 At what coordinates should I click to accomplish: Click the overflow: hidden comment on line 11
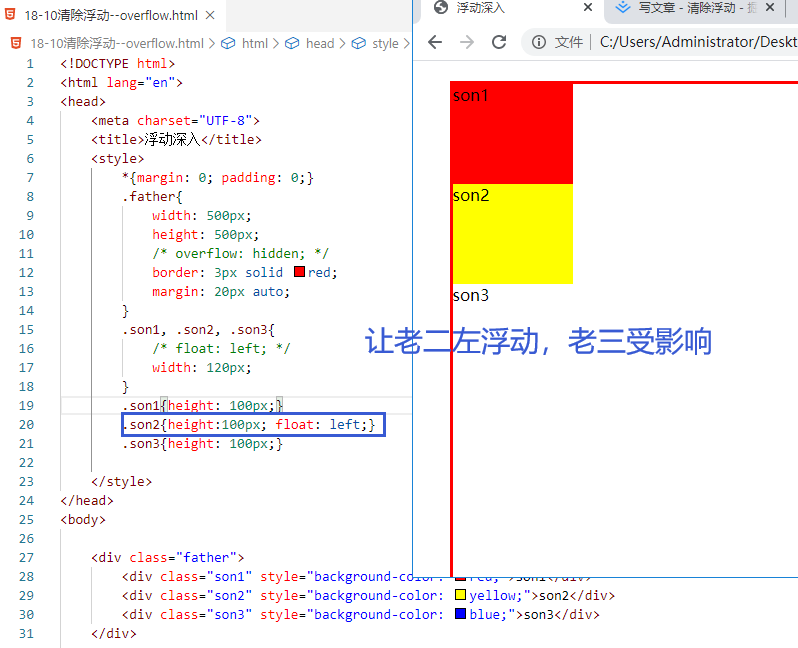coord(241,253)
